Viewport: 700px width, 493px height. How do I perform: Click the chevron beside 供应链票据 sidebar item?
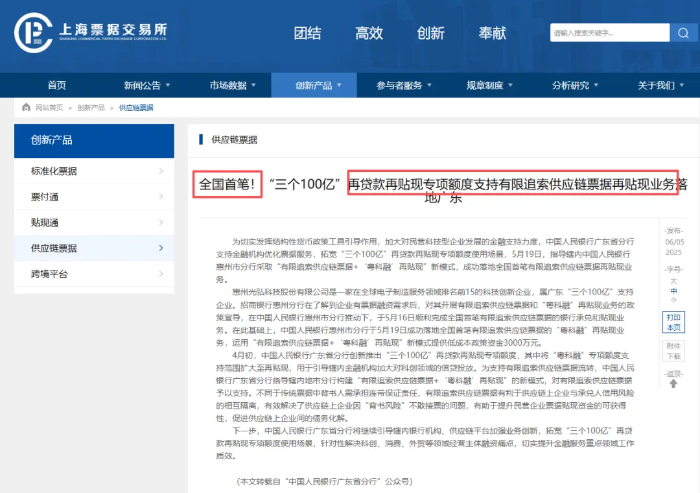[161, 248]
